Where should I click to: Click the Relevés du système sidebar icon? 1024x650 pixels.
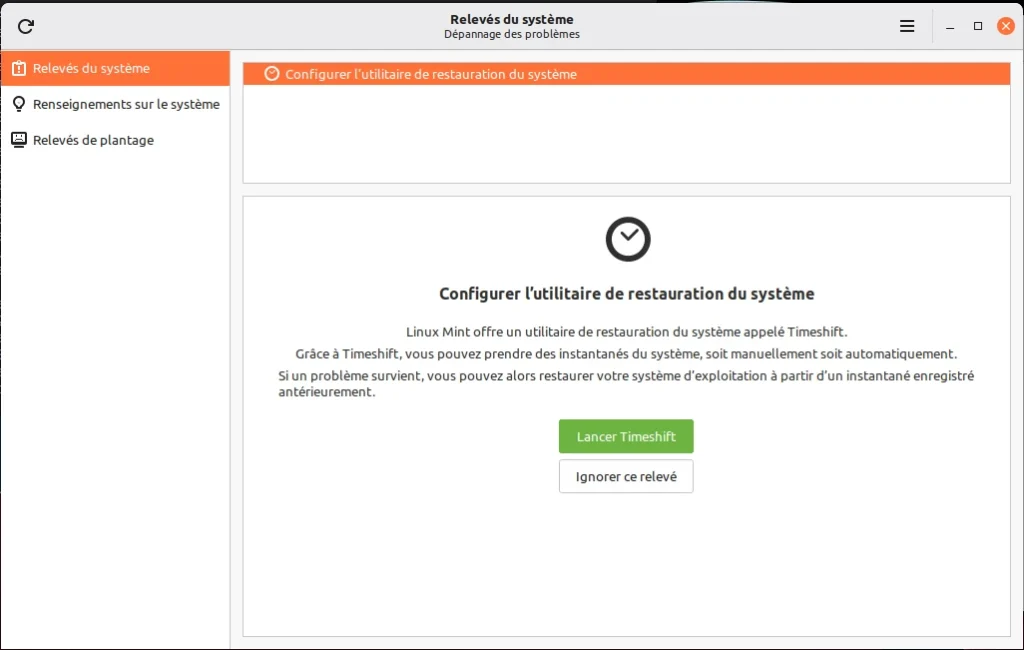18,69
